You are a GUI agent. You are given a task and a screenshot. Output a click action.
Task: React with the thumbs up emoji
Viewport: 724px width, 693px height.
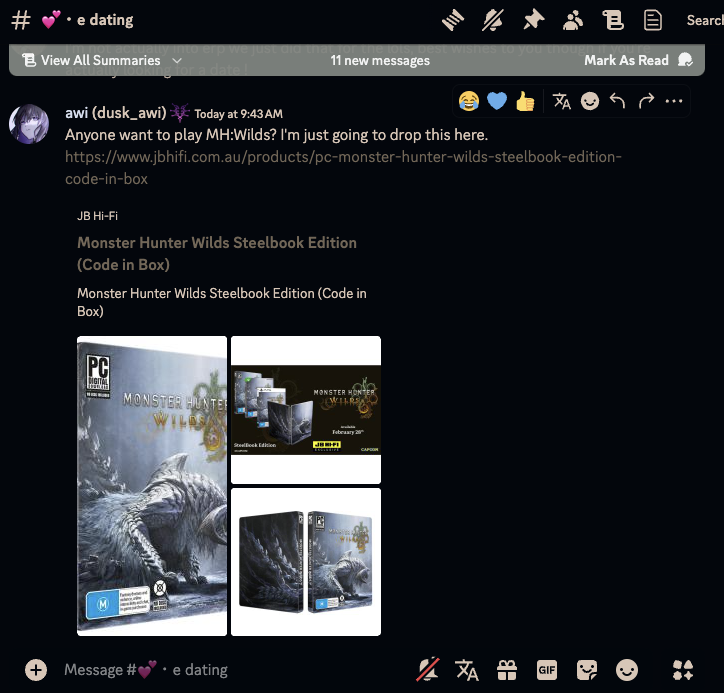click(525, 101)
